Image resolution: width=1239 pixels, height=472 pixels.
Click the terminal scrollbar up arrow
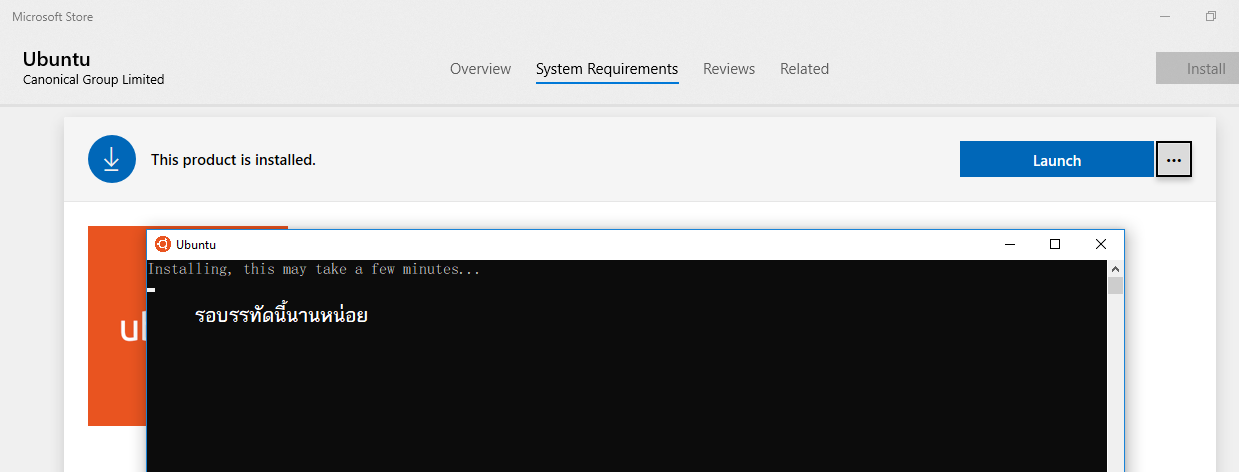tap(1115, 268)
